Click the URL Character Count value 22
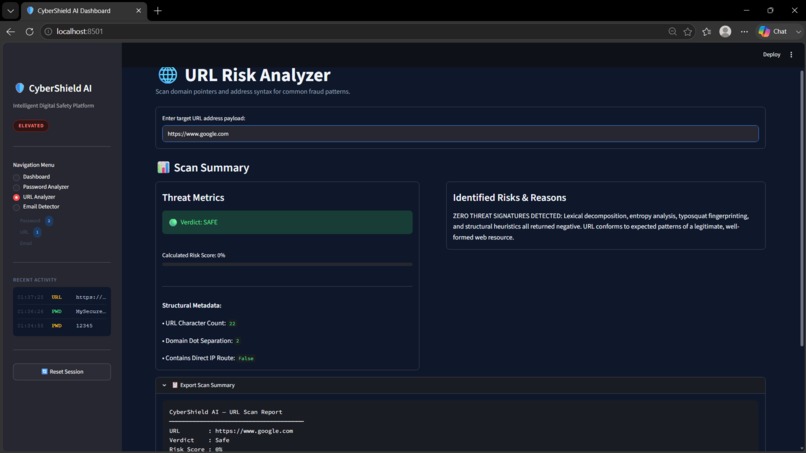 [x=232, y=323]
